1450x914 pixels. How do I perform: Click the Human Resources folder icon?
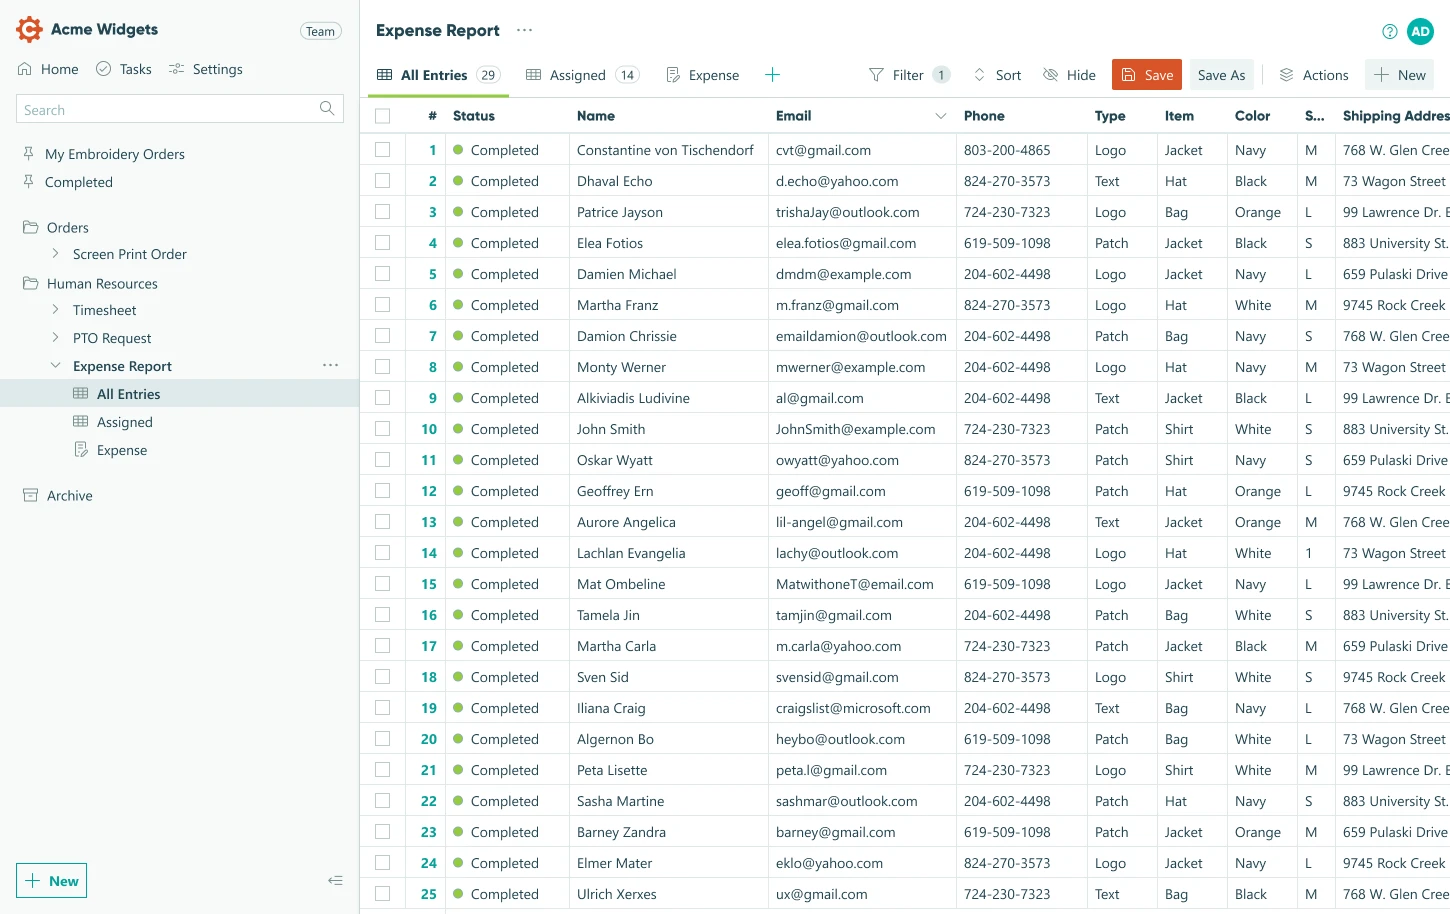(30, 283)
